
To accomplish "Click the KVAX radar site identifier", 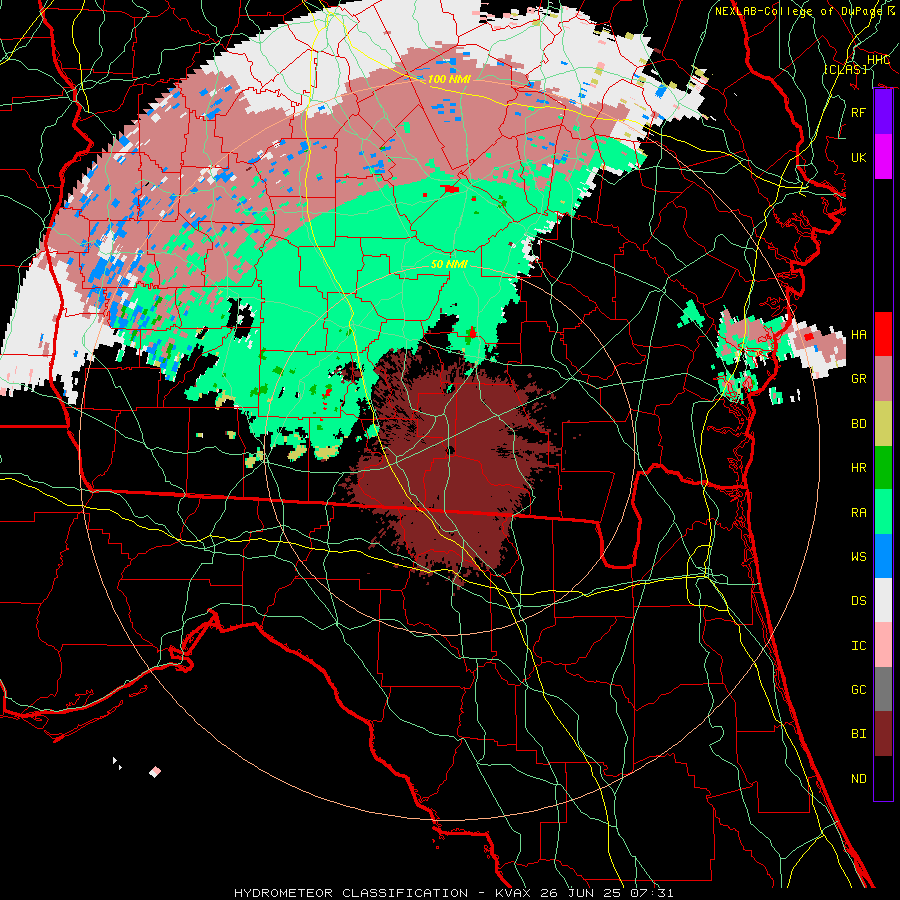I will (x=513, y=893).
